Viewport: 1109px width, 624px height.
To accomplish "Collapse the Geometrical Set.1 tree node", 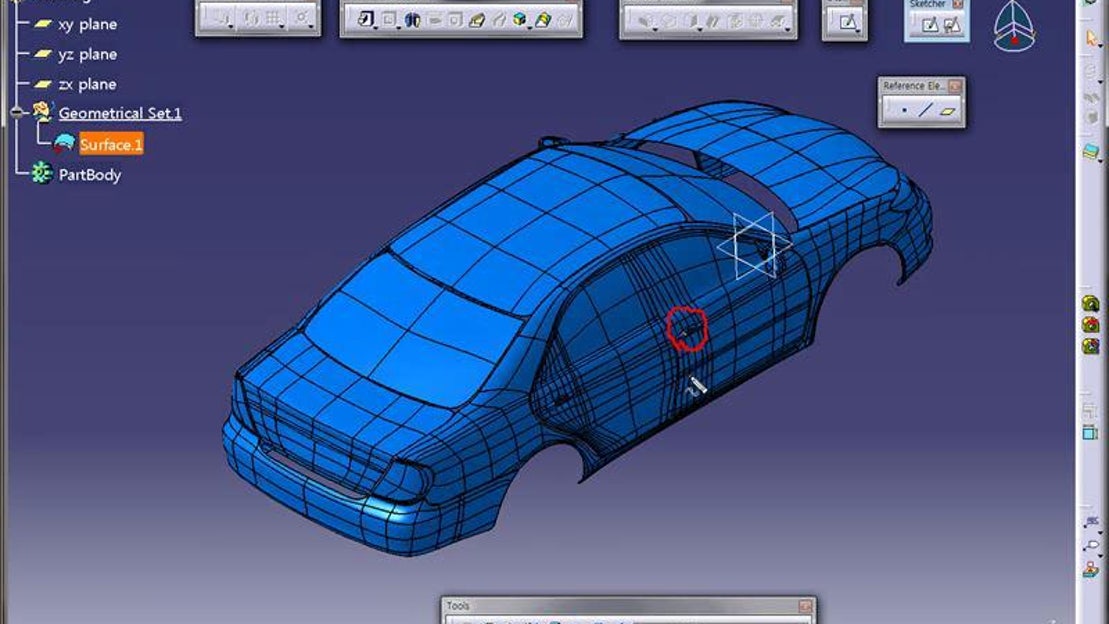I will coord(17,113).
